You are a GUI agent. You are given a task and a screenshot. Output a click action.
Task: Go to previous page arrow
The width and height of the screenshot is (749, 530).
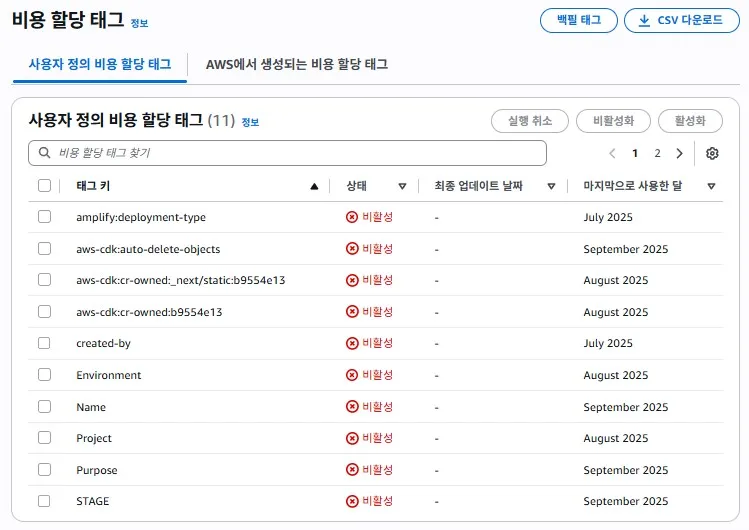click(x=612, y=153)
